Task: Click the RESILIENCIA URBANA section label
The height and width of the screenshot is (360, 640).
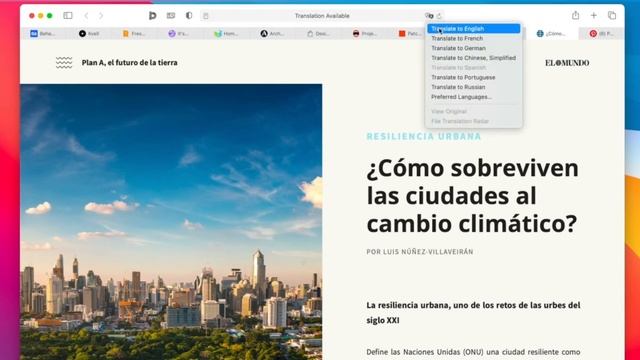Action: point(424,136)
